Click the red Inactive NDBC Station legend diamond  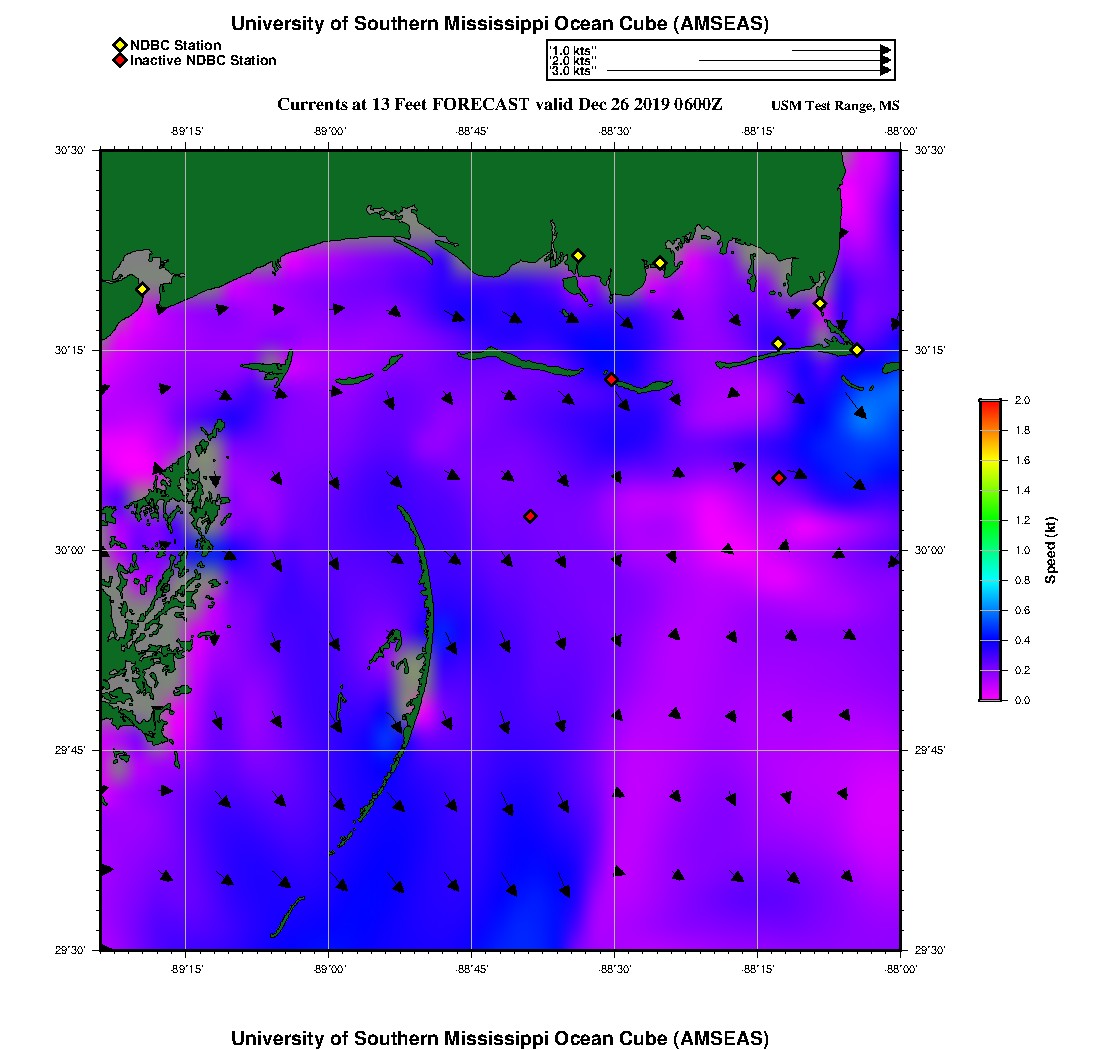pos(119,60)
